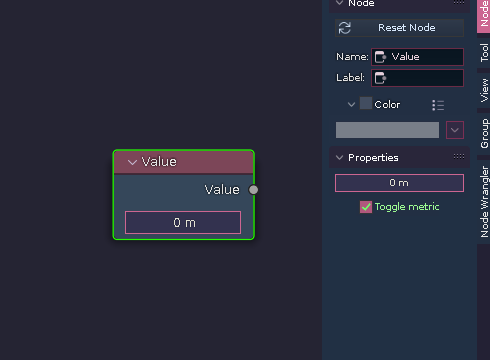Switch to the View sidebar tab
Image resolution: width=490 pixels, height=360 pixels.
click(484, 90)
